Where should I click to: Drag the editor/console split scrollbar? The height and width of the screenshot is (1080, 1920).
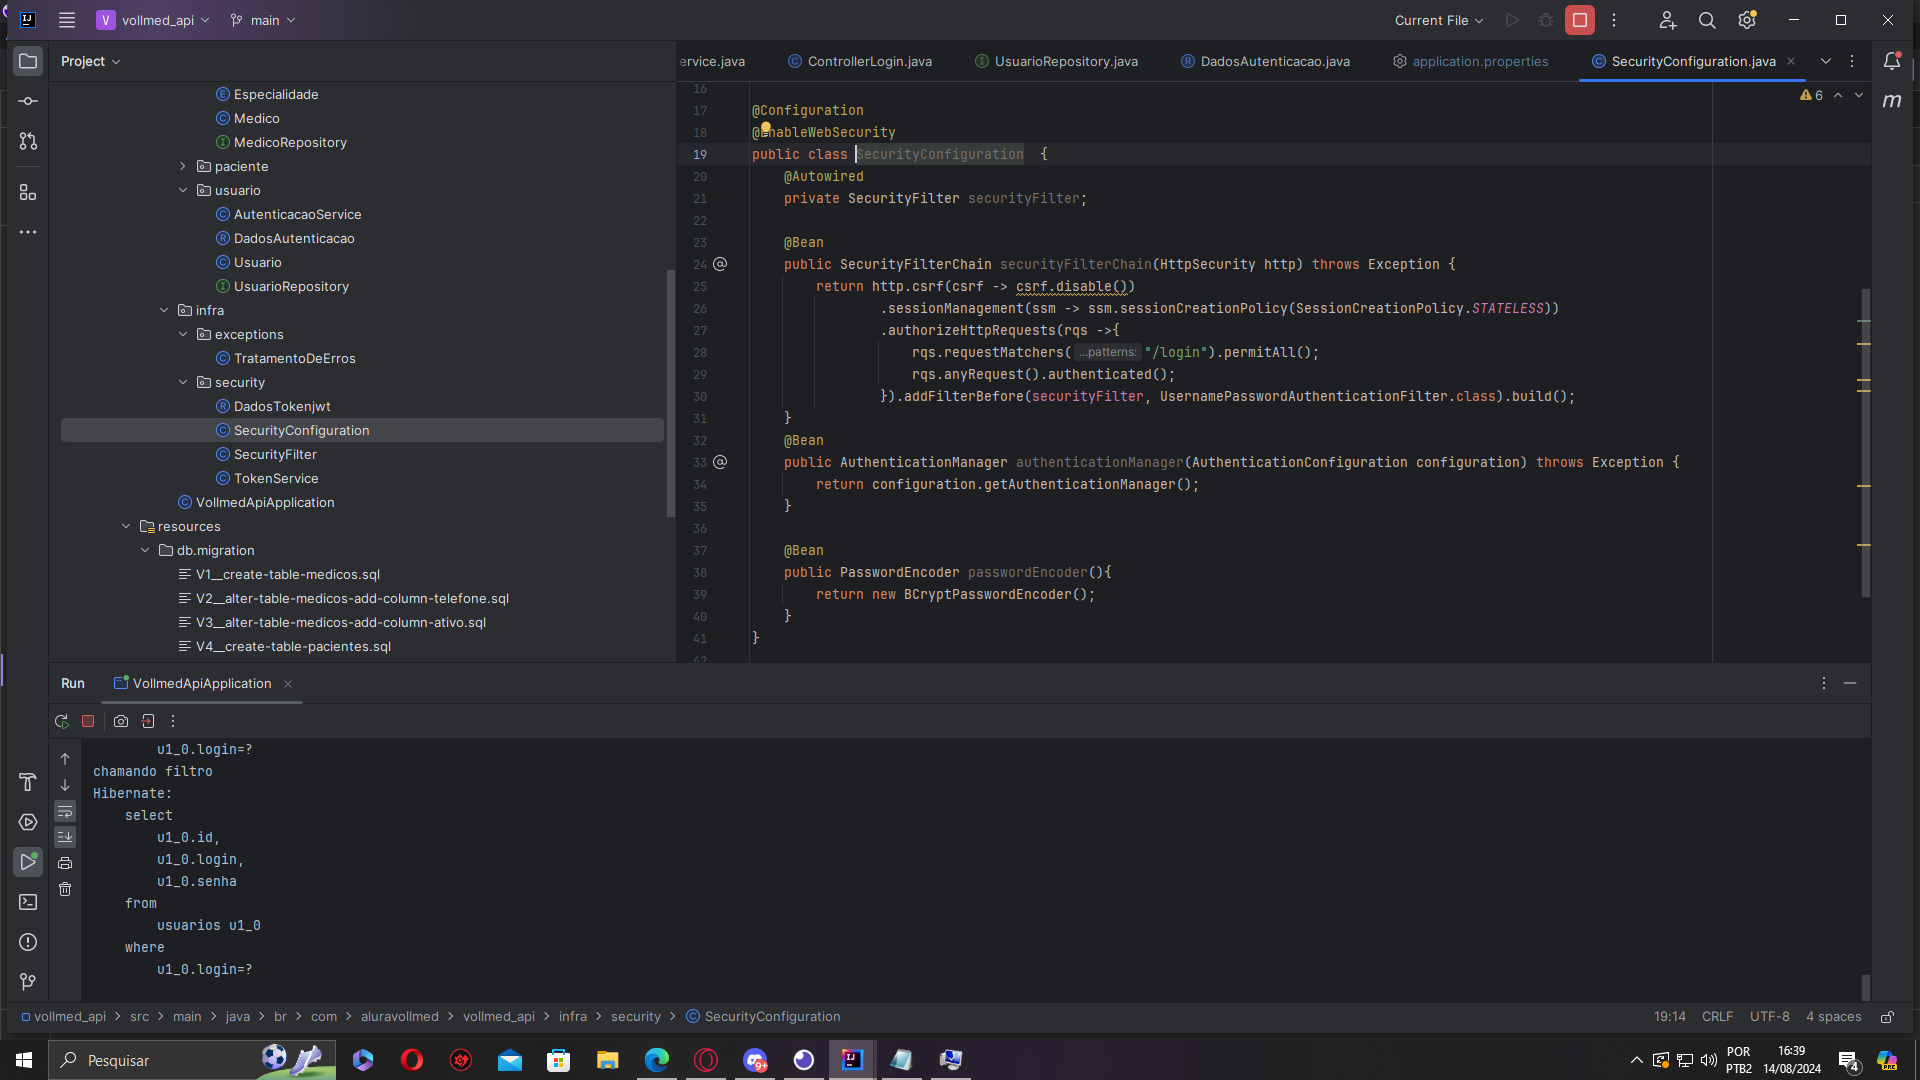pyautogui.click(x=959, y=667)
